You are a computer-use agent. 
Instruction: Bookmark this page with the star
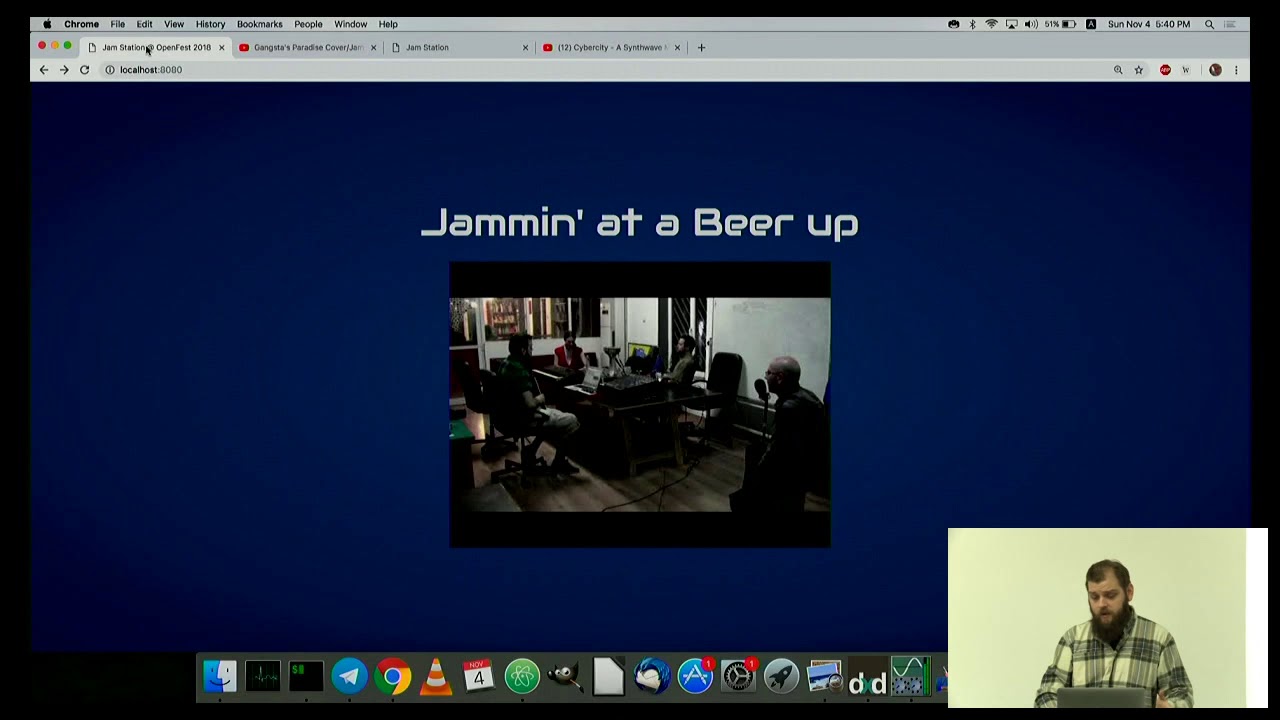tap(1138, 70)
